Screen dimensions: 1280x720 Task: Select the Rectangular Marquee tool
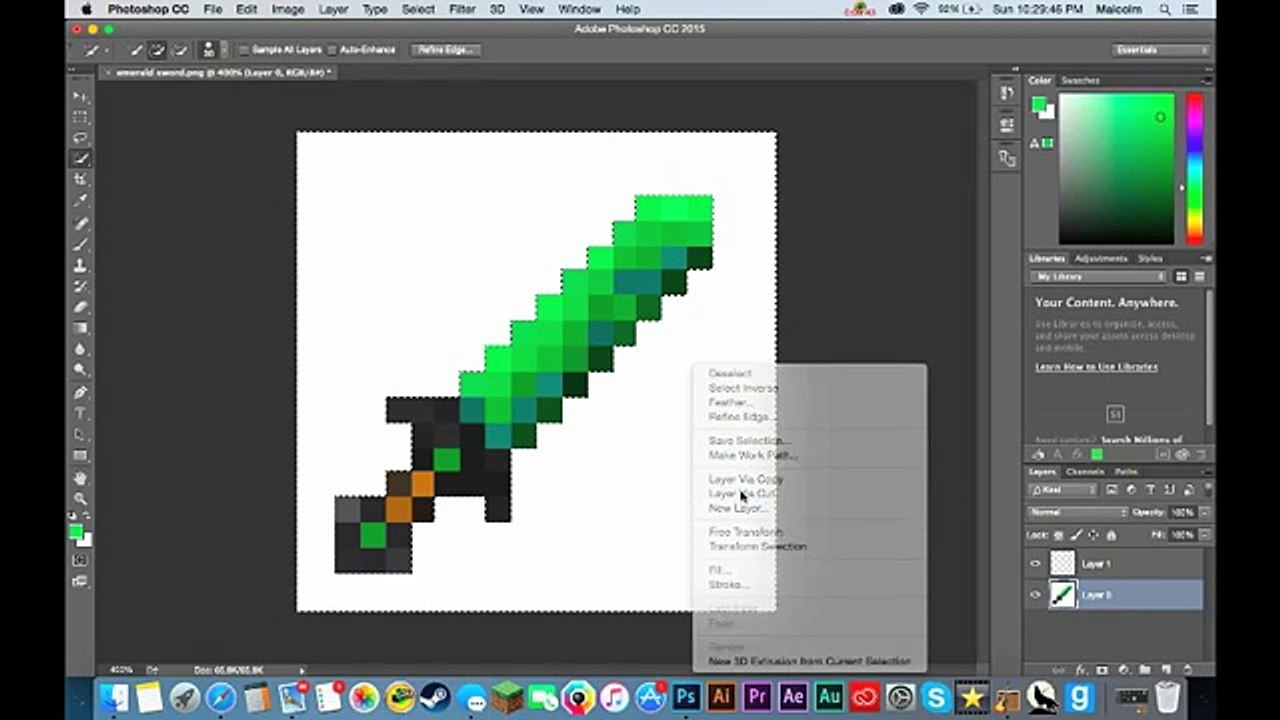click(81, 117)
